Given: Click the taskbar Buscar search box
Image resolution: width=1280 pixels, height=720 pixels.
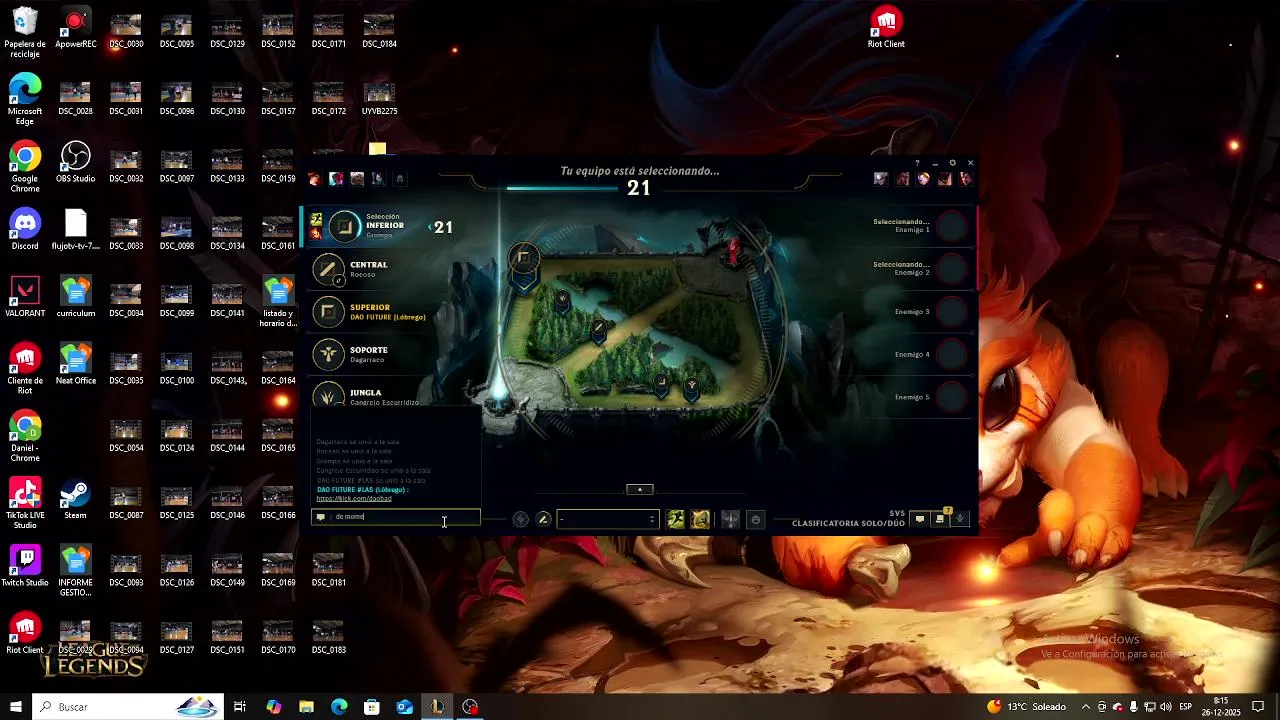Looking at the screenshot, I should click(128, 707).
